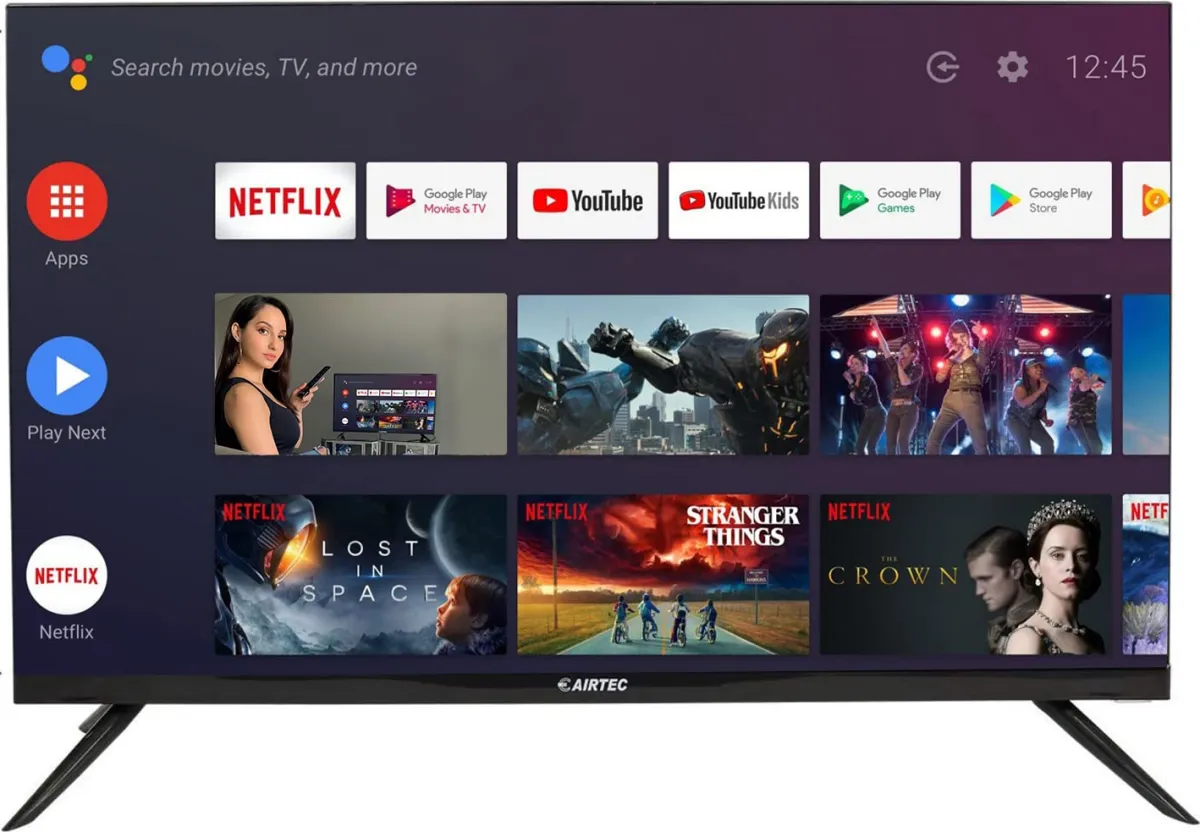This screenshot has width=1200, height=832.
Task: Open Google Play Movies & TV app
Action: pyautogui.click(x=436, y=201)
